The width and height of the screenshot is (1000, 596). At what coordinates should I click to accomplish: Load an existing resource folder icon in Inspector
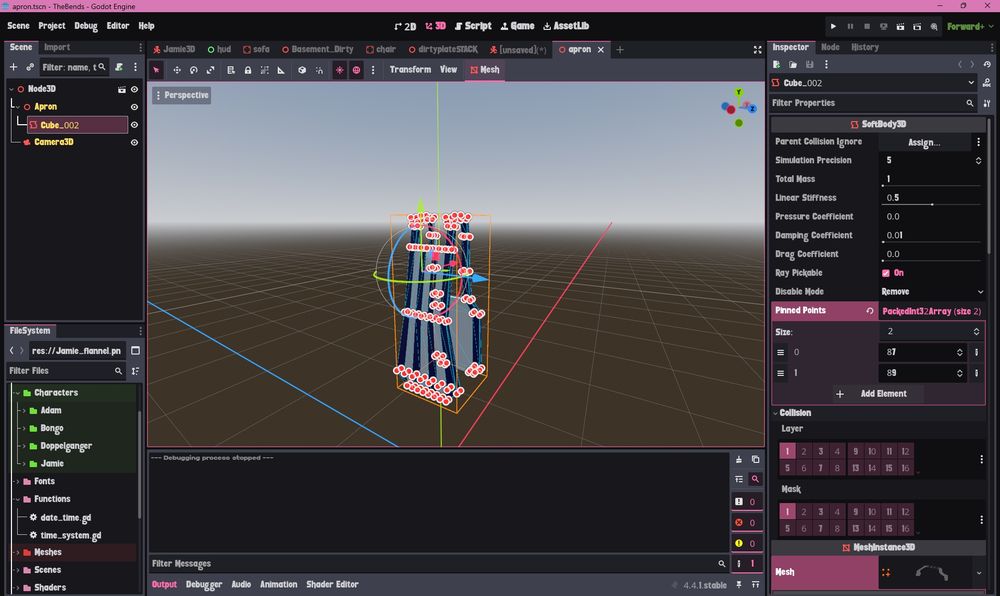(x=793, y=64)
